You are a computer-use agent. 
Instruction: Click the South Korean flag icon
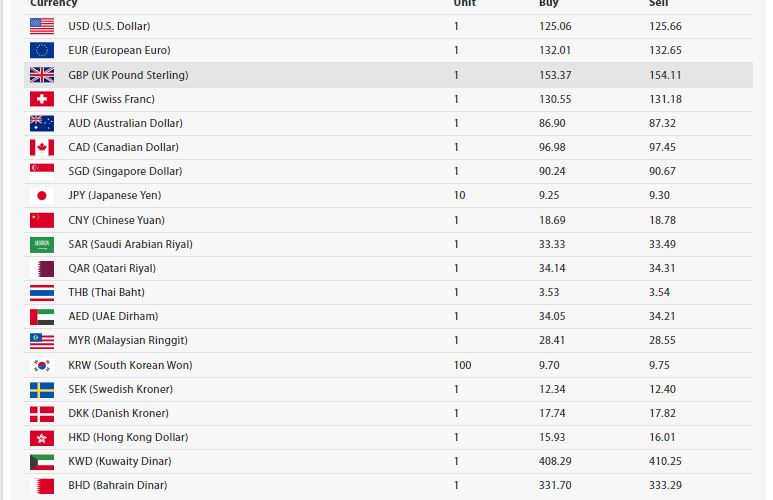click(41, 365)
